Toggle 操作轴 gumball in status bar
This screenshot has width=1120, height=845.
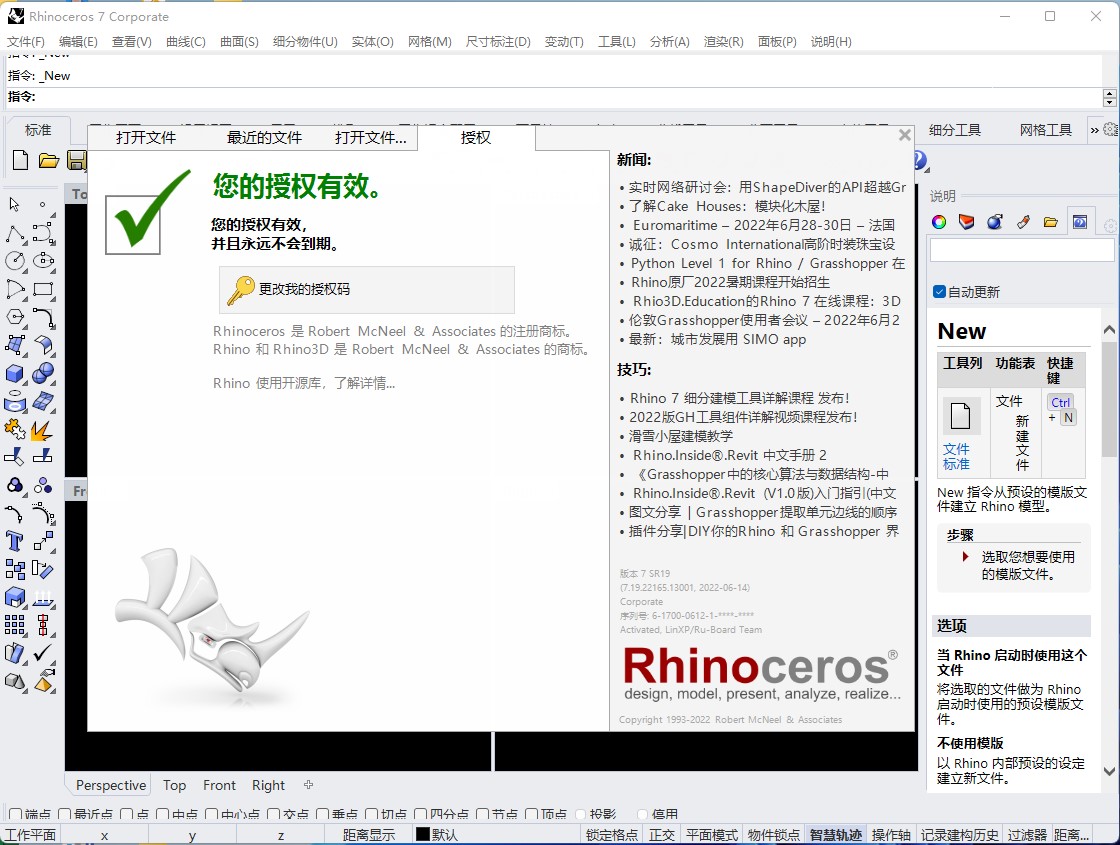(x=891, y=835)
